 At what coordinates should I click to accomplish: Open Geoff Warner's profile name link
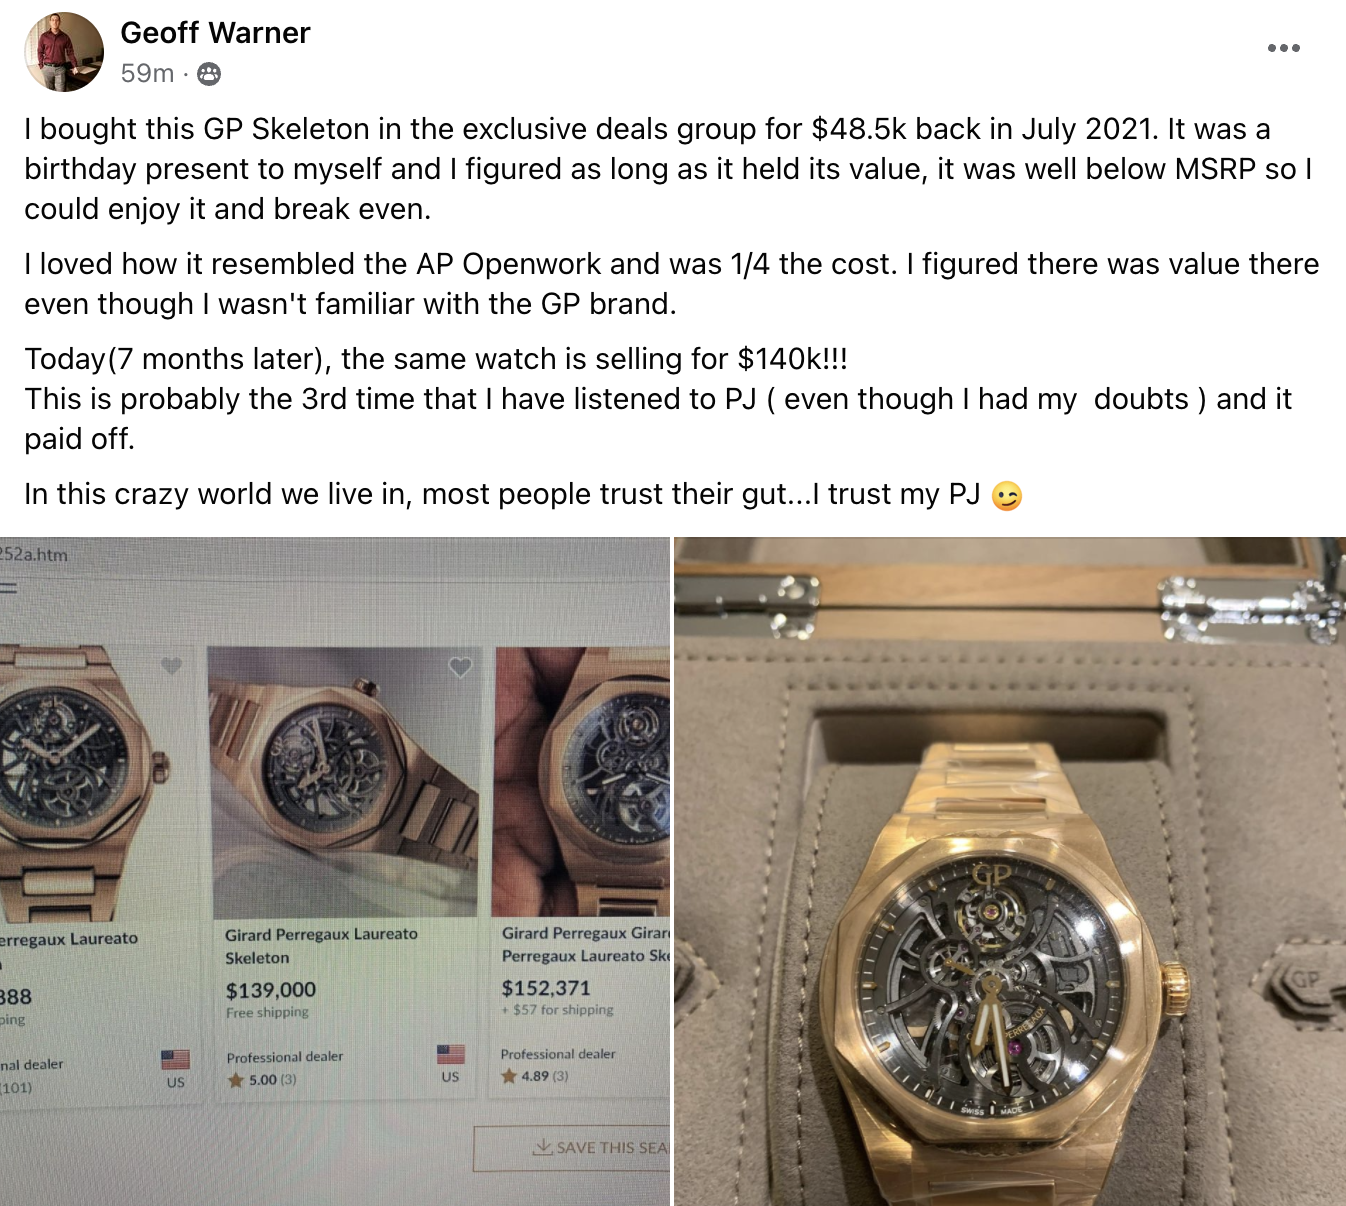click(x=215, y=33)
